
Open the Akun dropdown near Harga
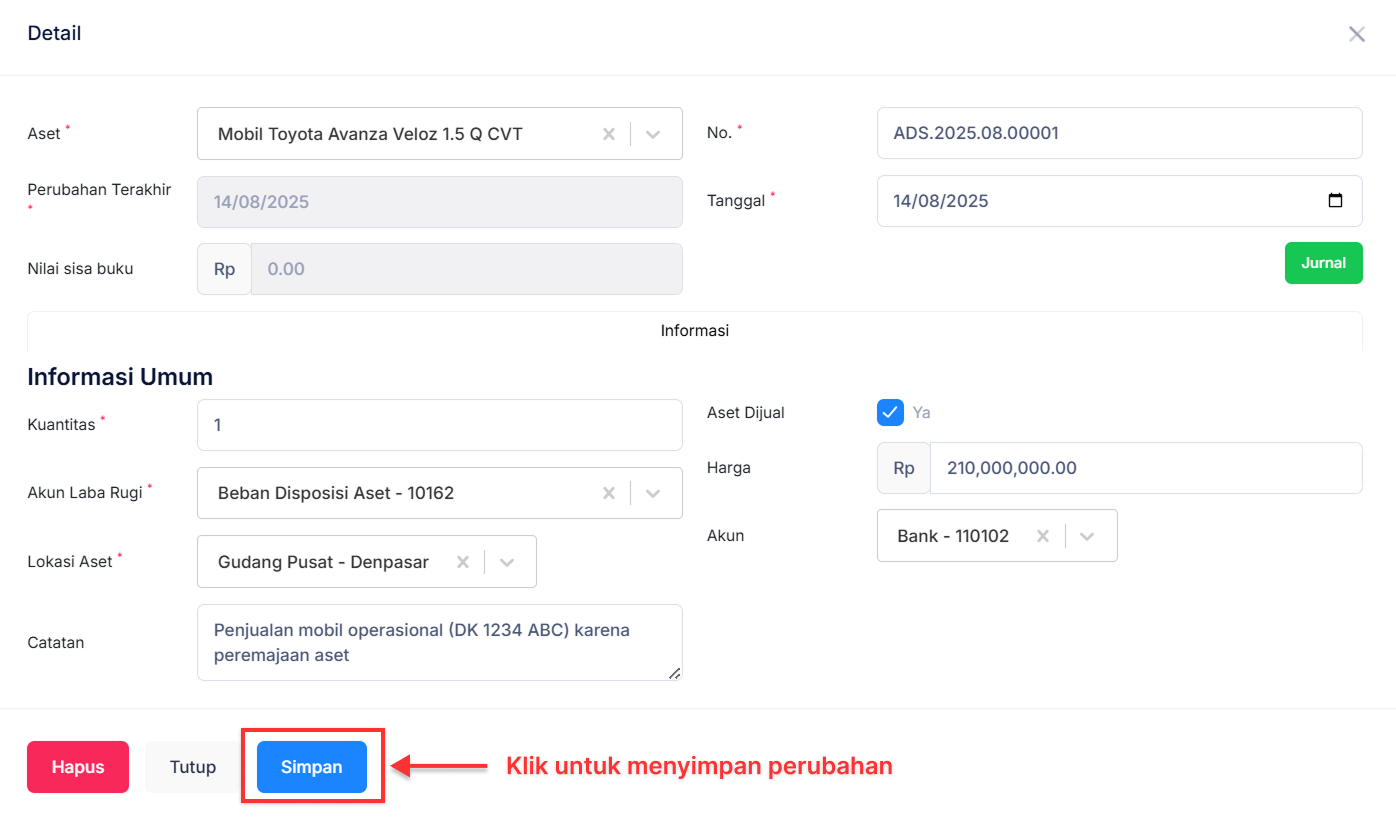pos(1087,535)
